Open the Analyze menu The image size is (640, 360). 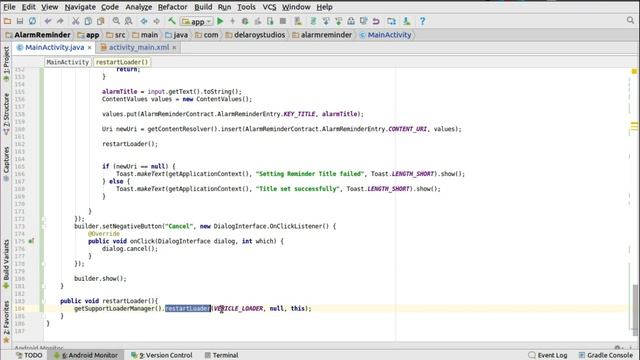click(138, 7)
